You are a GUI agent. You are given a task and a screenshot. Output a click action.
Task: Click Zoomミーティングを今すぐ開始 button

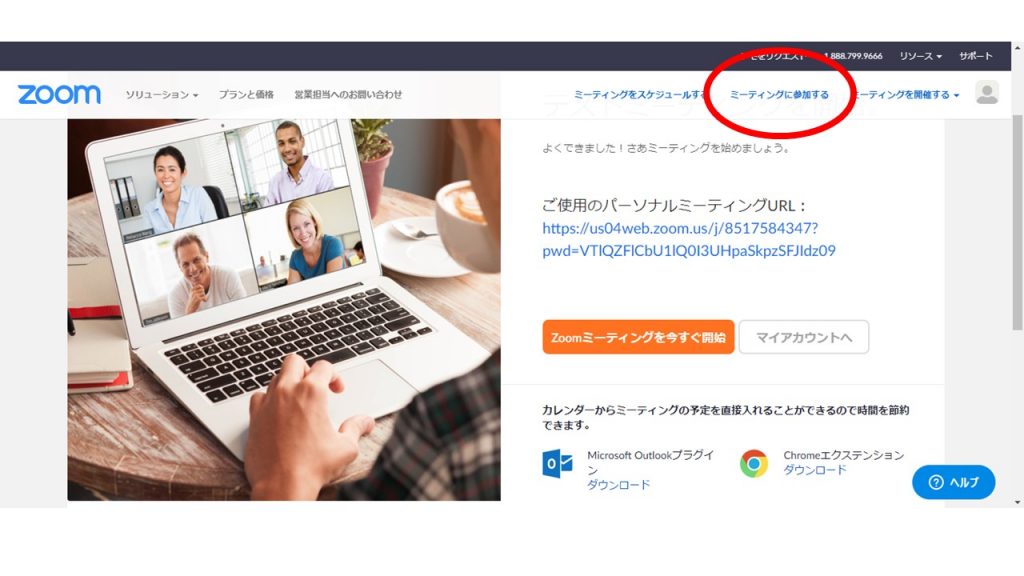coord(638,337)
